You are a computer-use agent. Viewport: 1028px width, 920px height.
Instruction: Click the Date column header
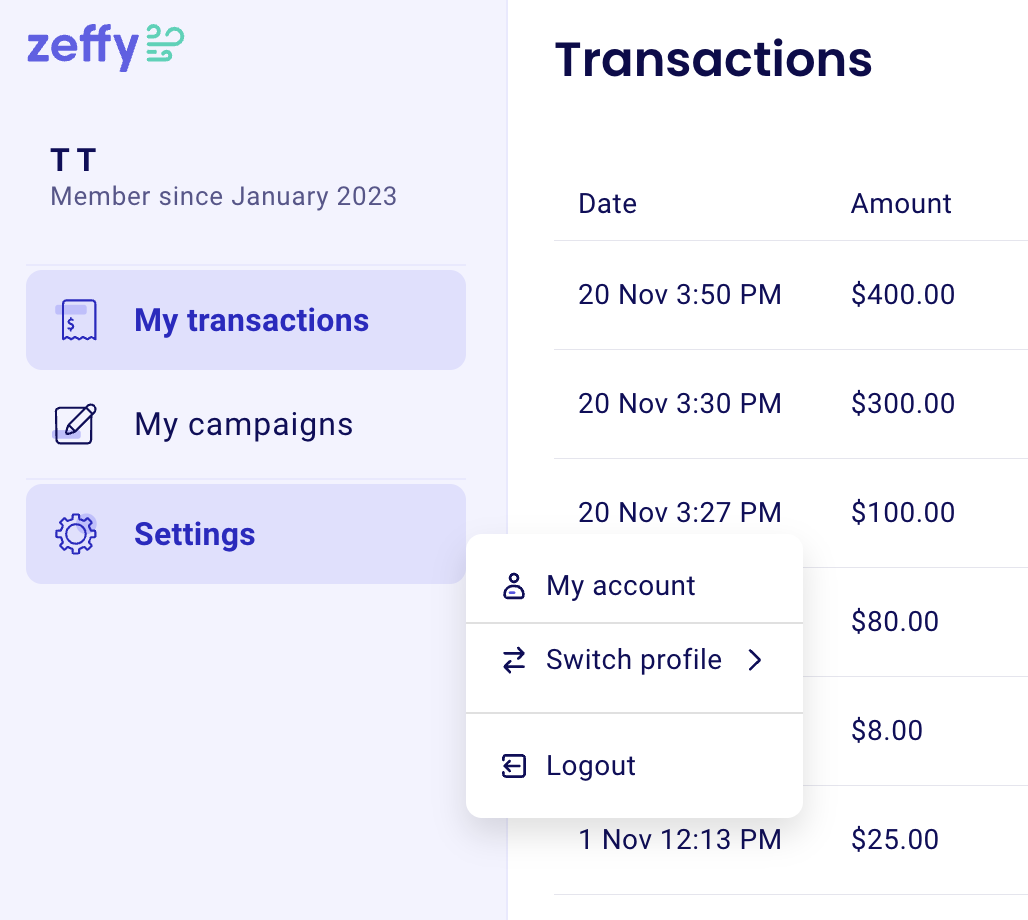[607, 203]
